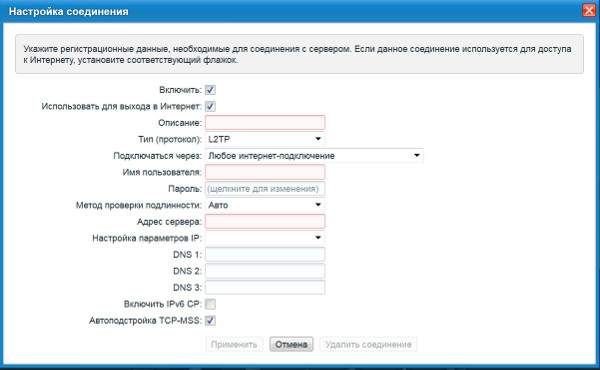Image resolution: width=600 pixels, height=370 pixels.
Task: Click the Применить button
Action: point(234,344)
